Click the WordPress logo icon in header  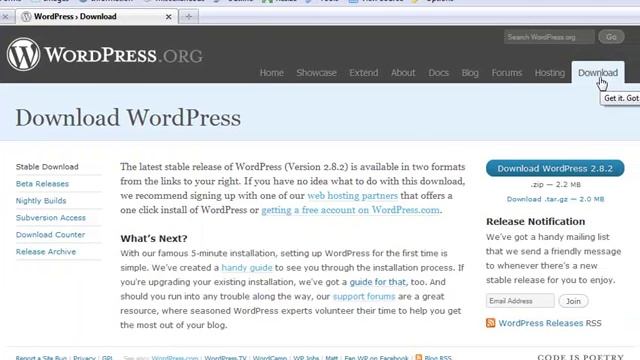pyautogui.click(x=23, y=54)
